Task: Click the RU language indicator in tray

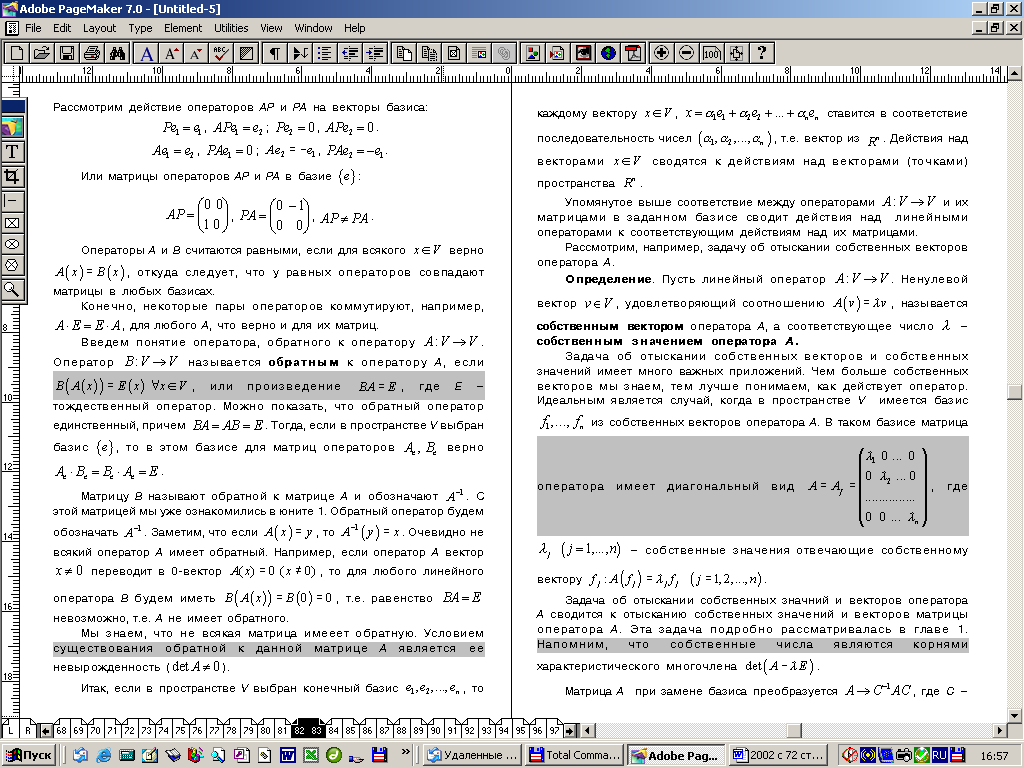Action: click(x=939, y=755)
